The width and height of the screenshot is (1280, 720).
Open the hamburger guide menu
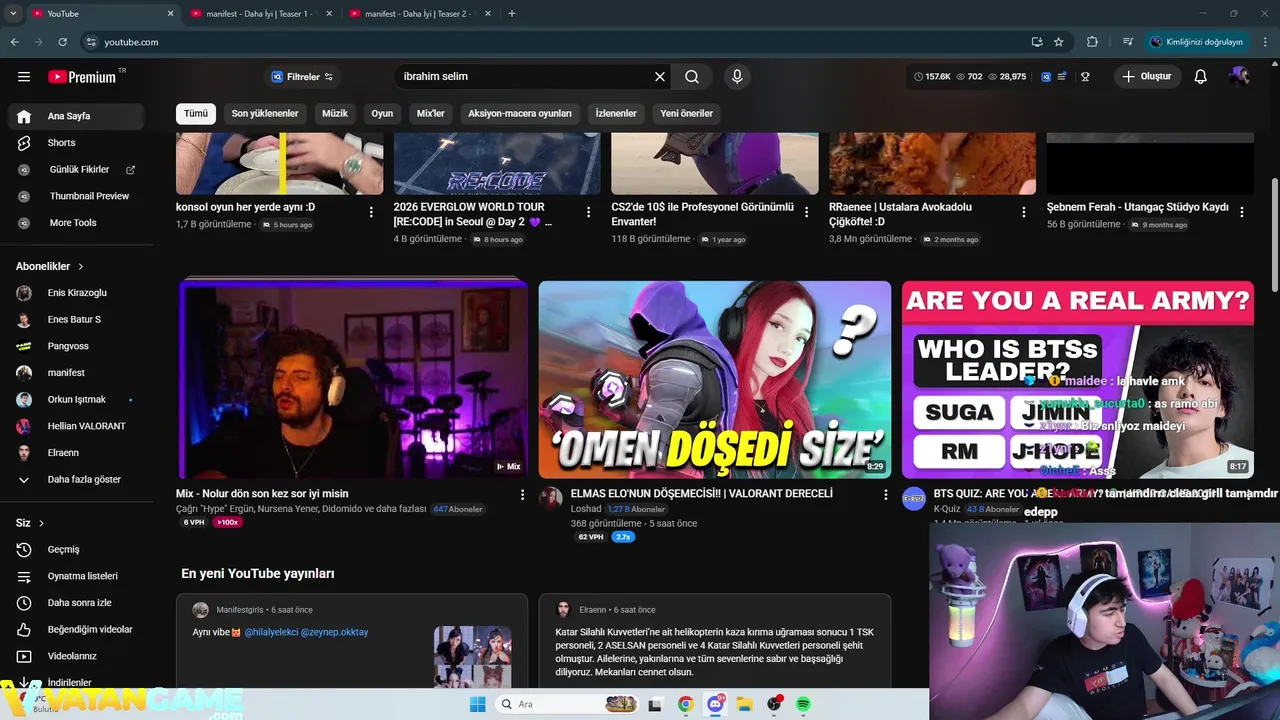click(24, 77)
